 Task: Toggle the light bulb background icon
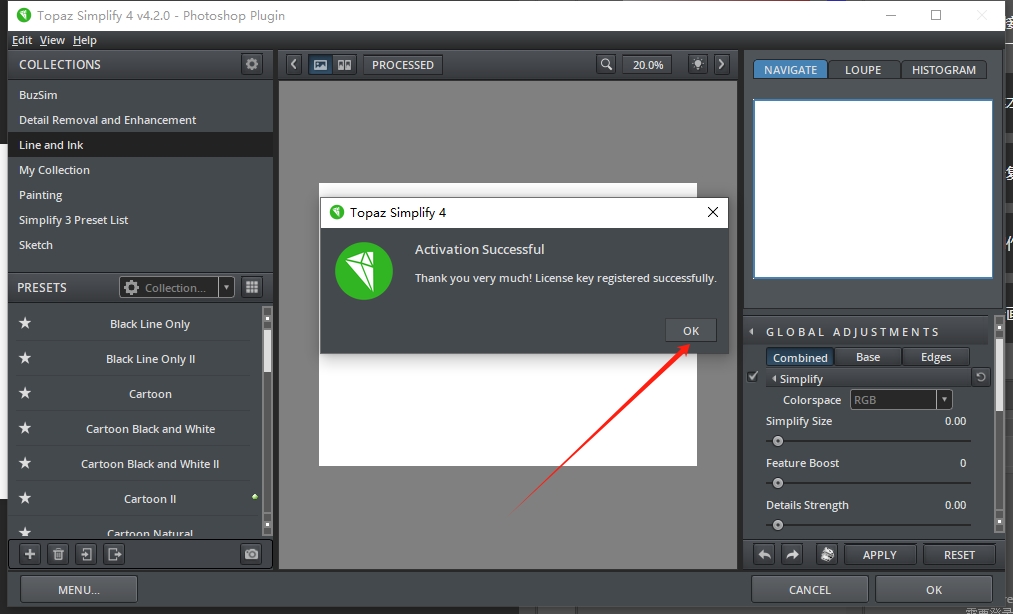click(698, 65)
